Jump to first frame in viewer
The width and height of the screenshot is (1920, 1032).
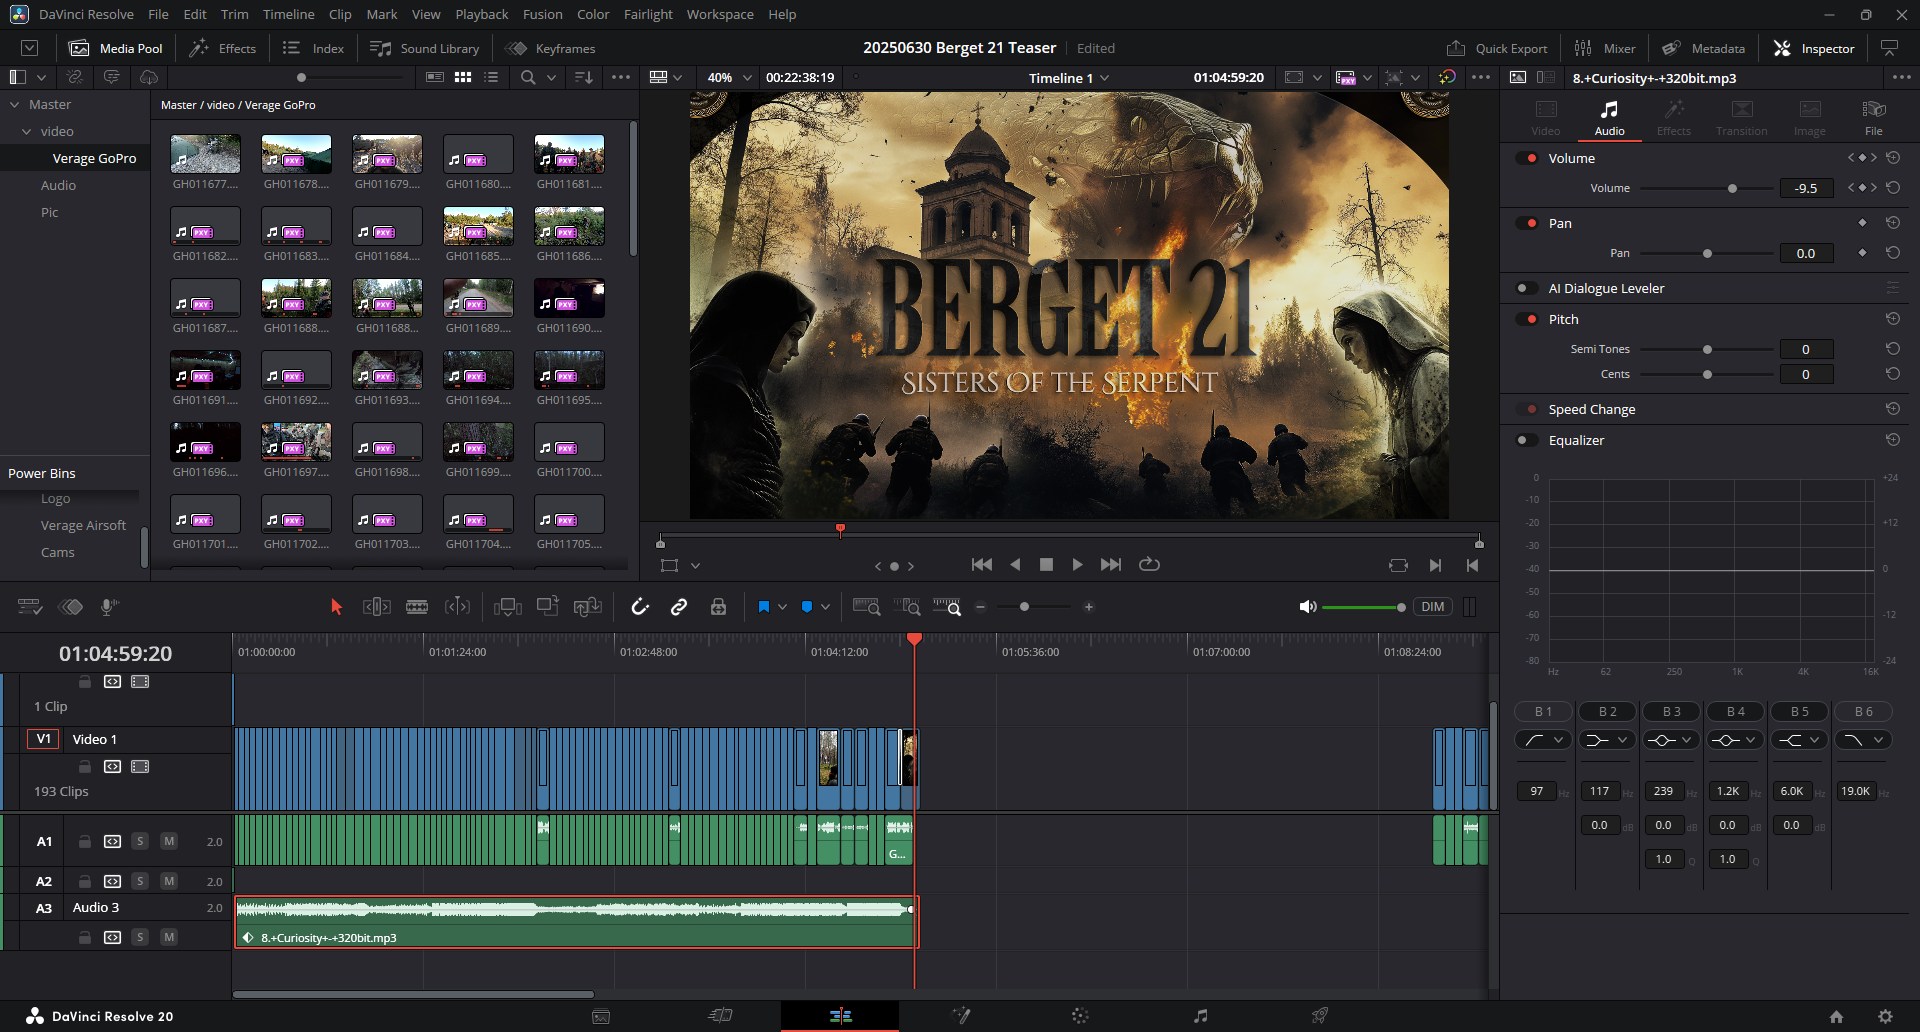coord(982,564)
